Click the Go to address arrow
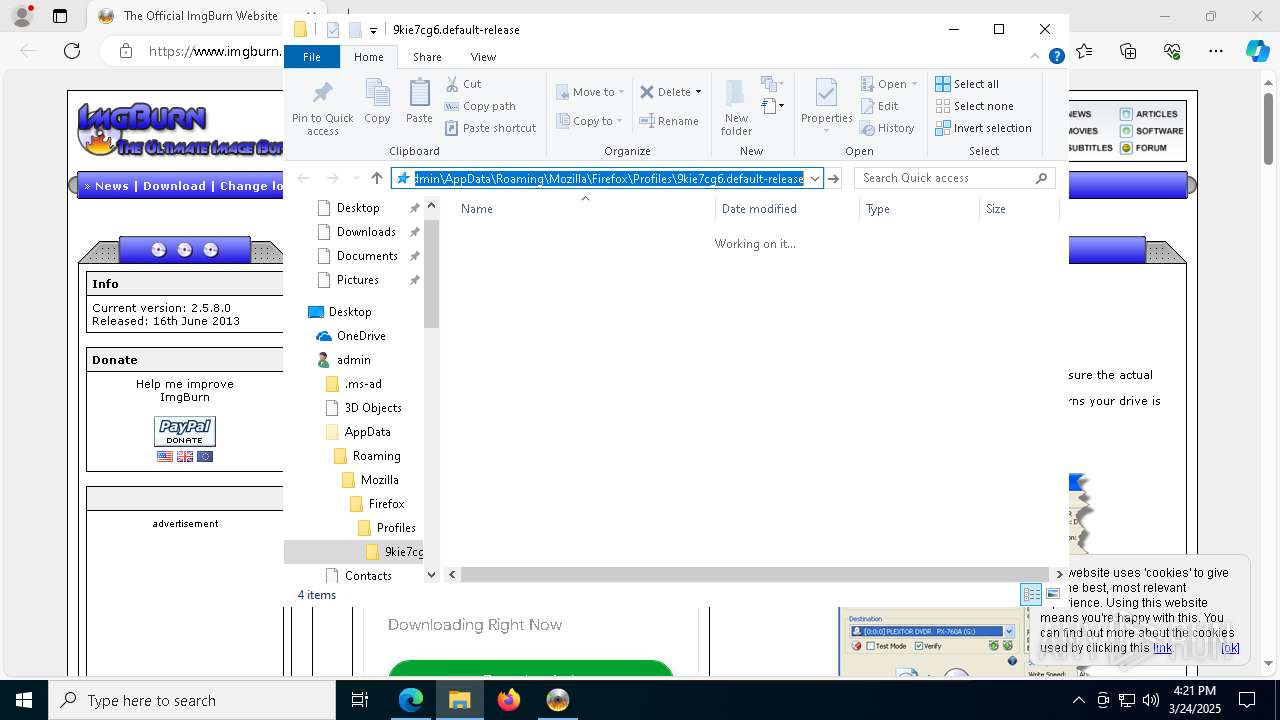 click(x=833, y=178)
